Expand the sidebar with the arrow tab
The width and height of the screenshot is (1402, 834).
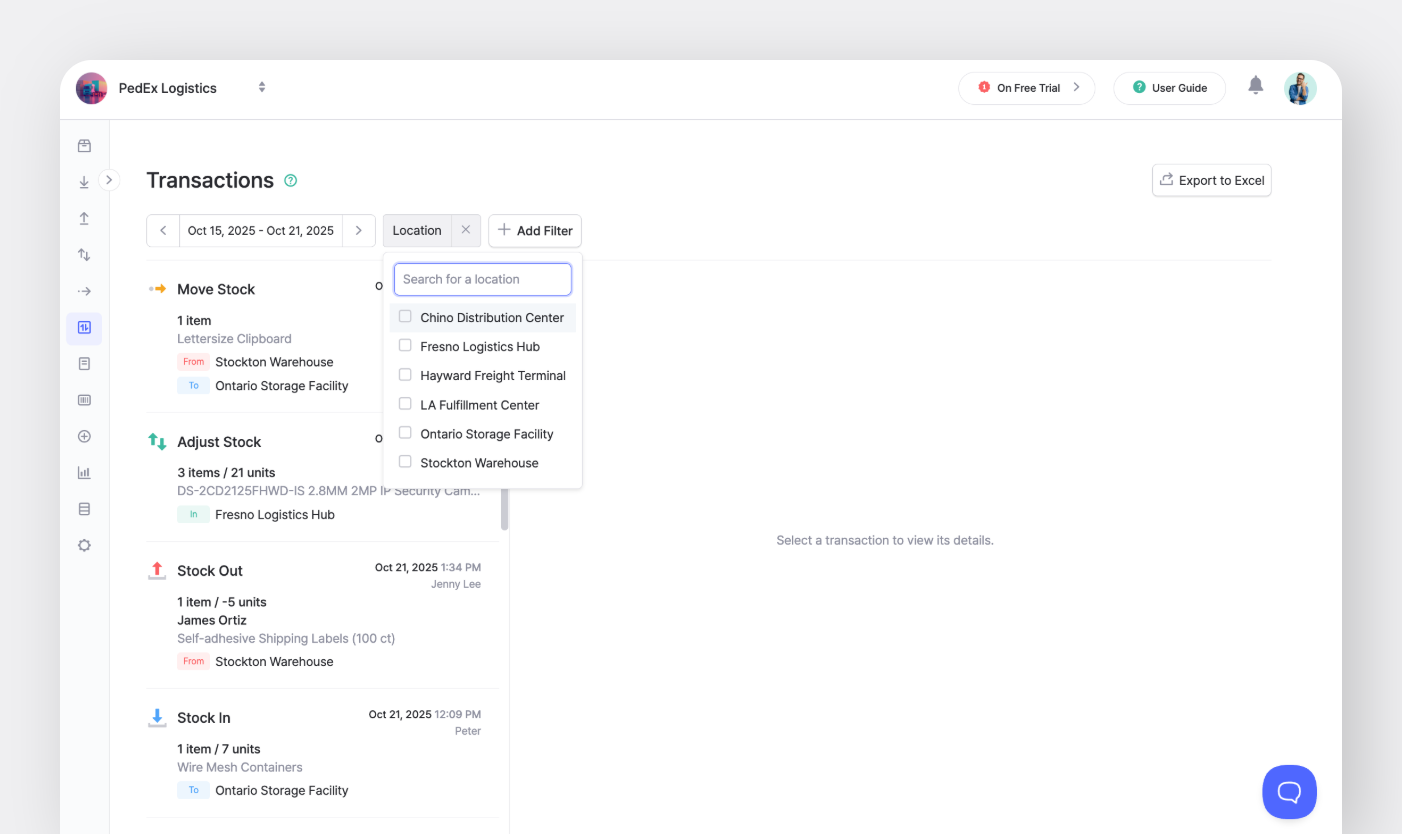click(108, 180)
